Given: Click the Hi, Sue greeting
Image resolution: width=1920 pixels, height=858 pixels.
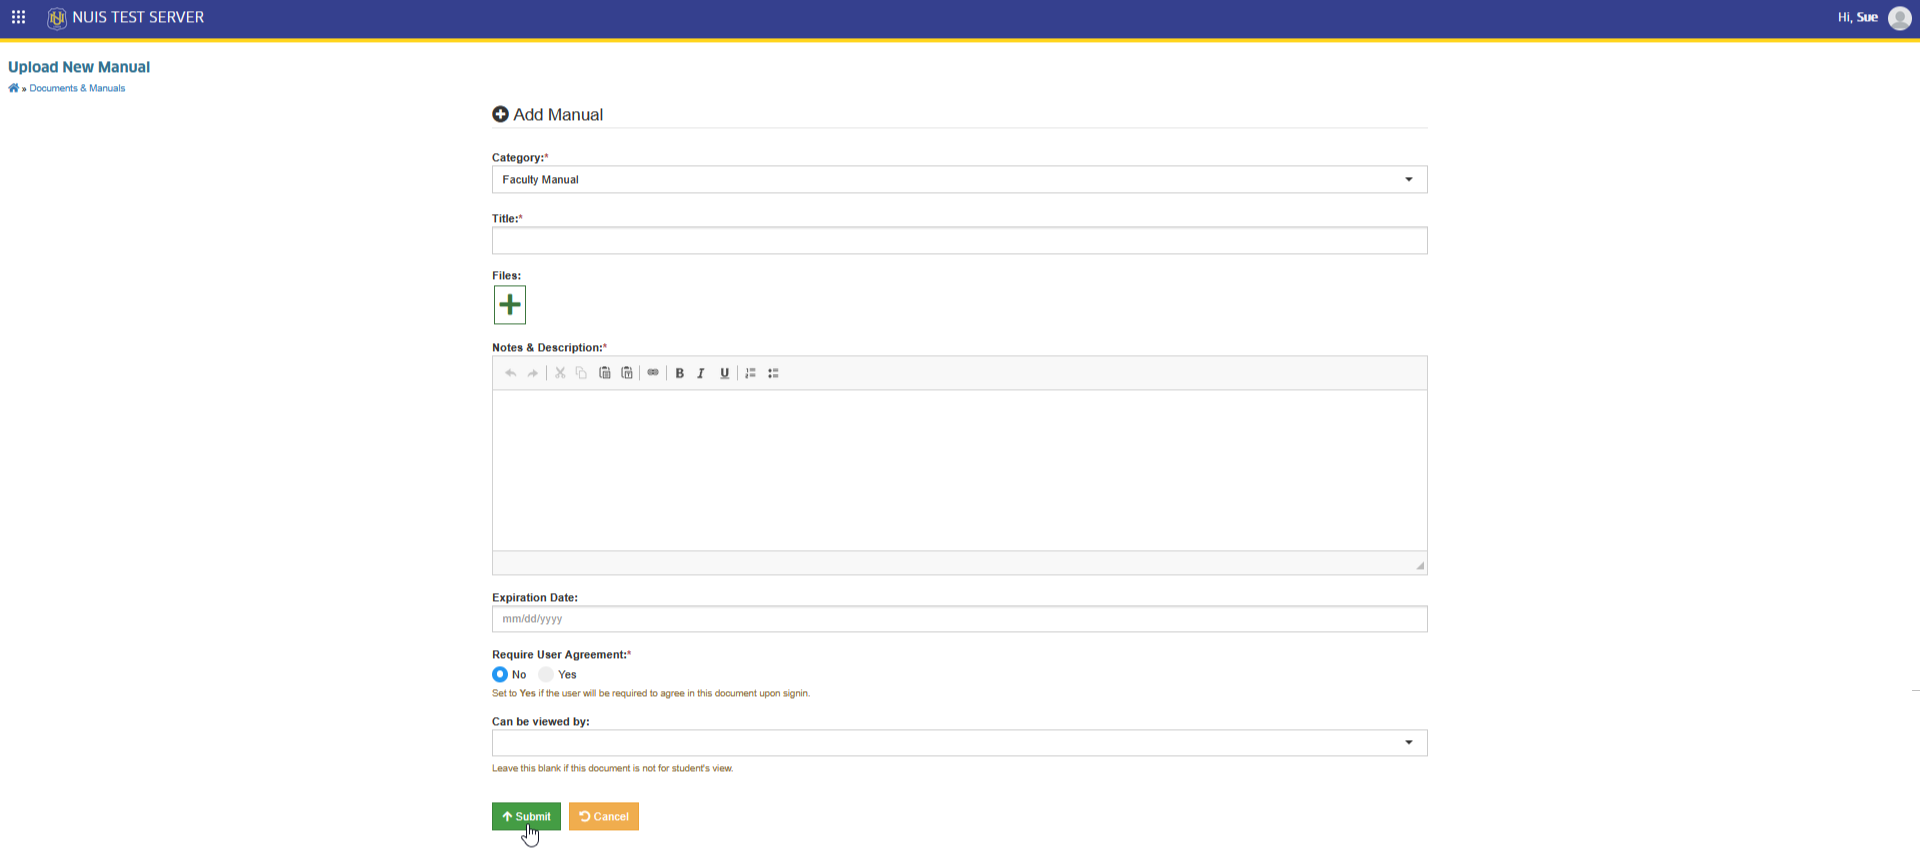Looking at the screenshot, I should (x=1857, y=17).
